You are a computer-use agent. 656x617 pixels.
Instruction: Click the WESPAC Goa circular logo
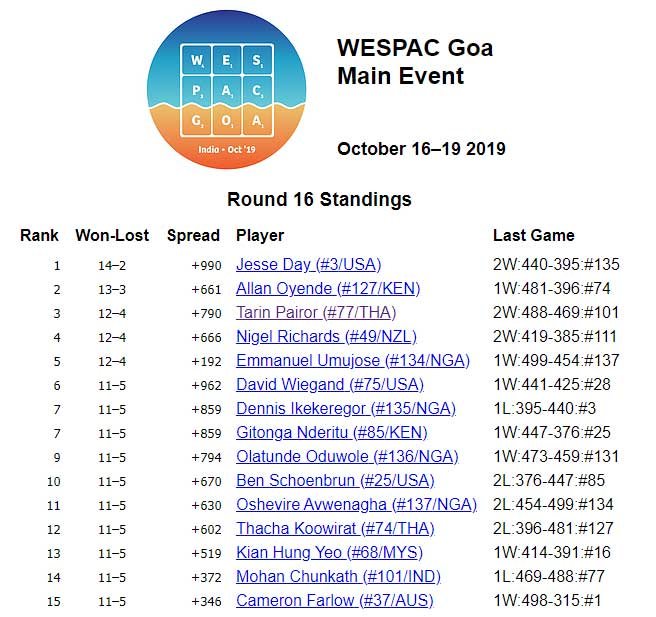[x=226, y=90]
